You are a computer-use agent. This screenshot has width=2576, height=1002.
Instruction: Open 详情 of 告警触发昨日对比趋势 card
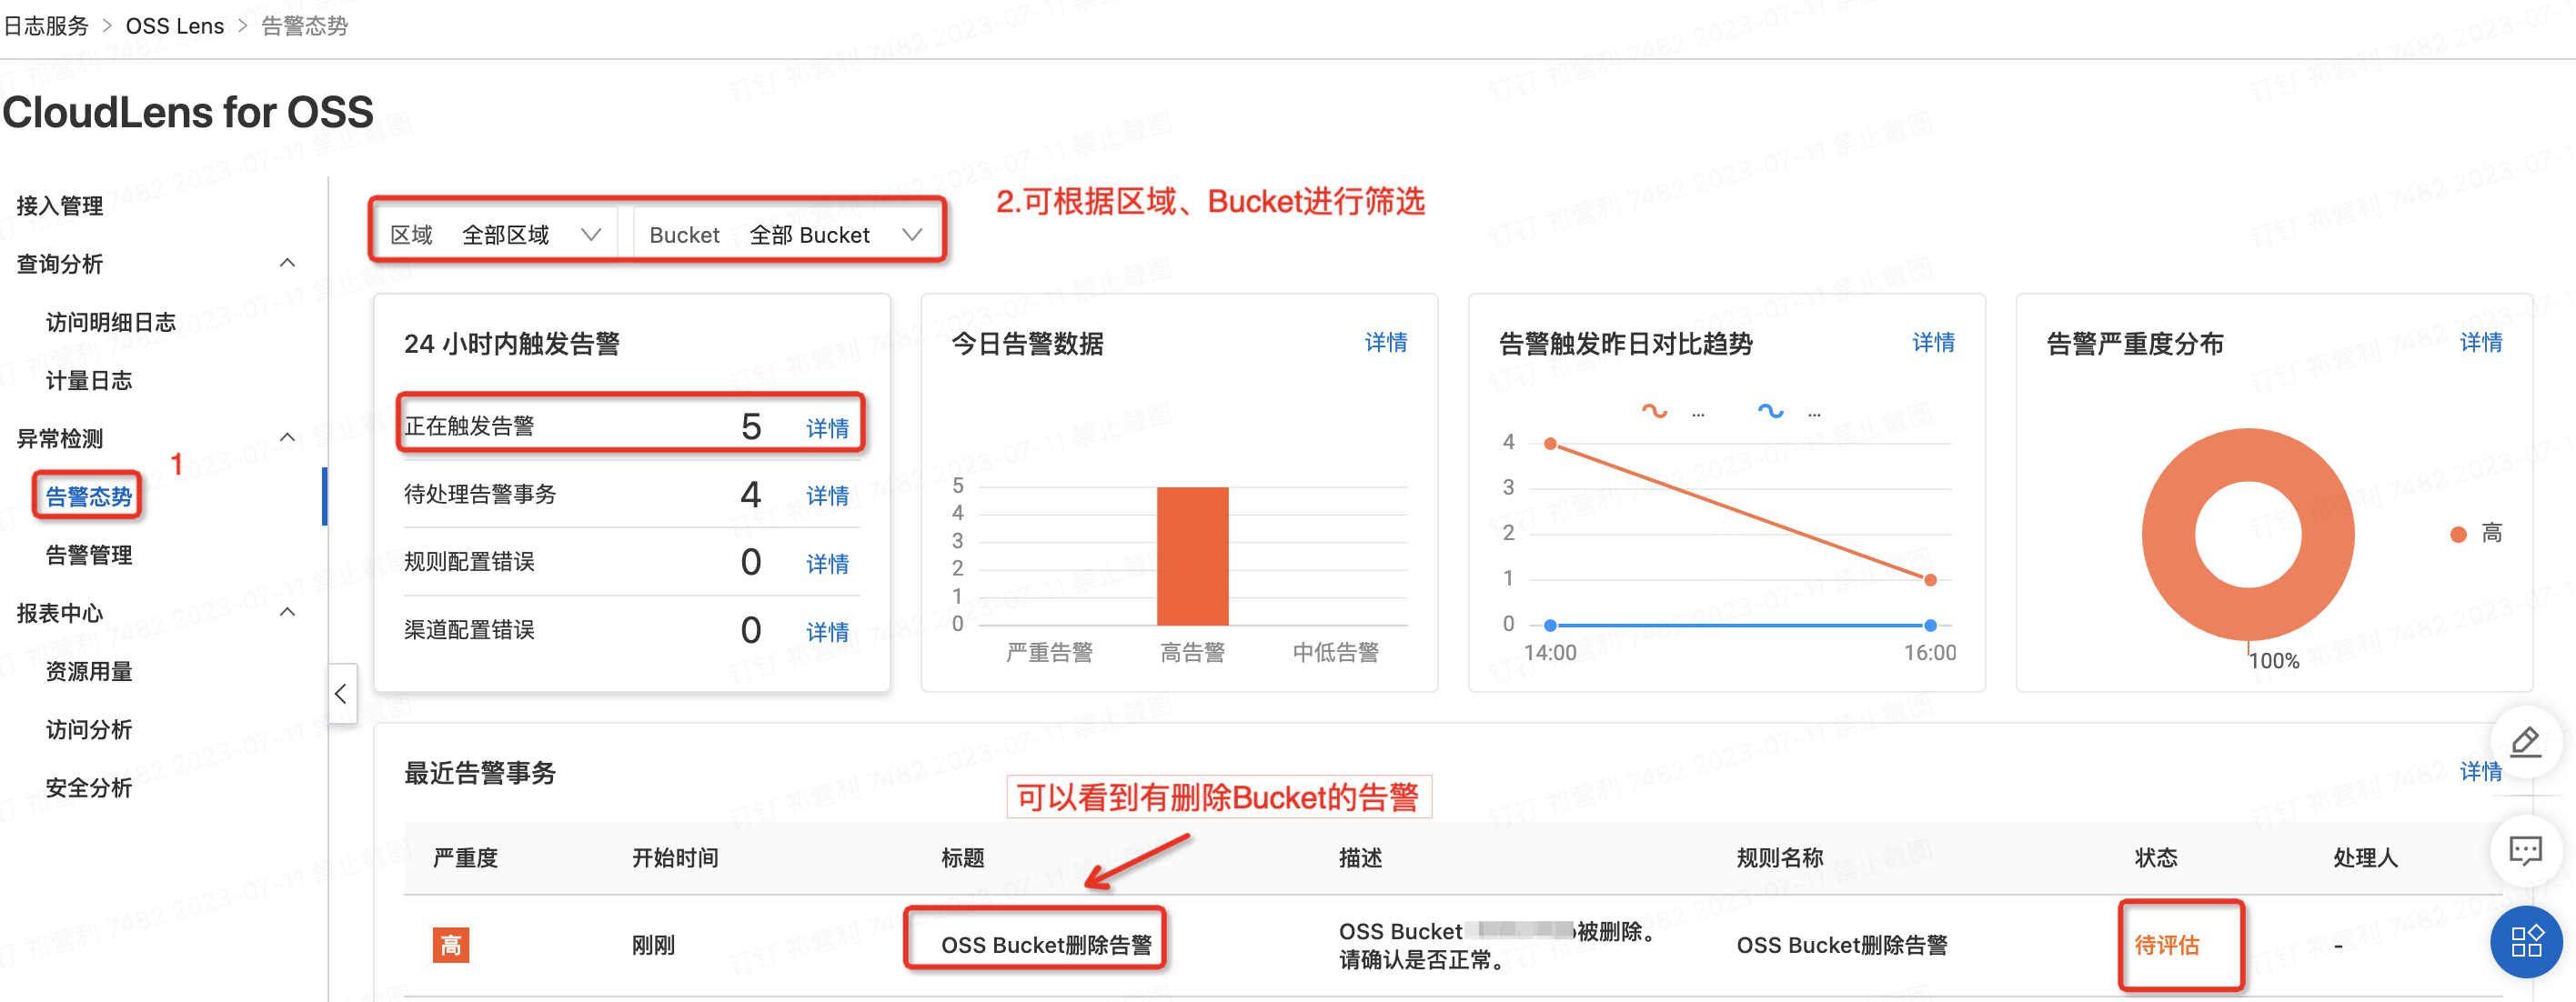click(x=1933, y=342)
